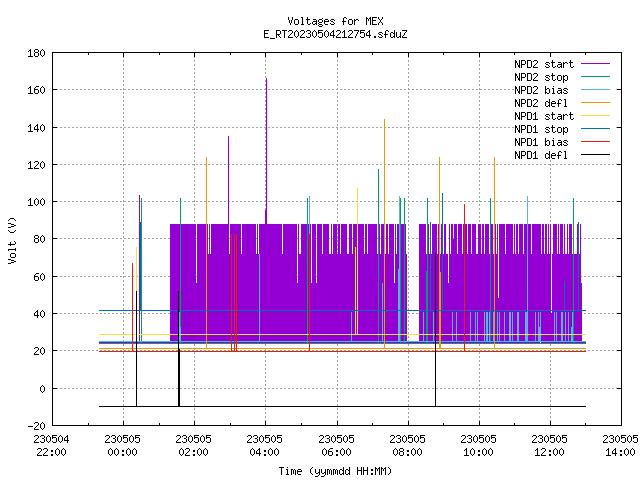
Task: Click the dark blue NPD1 stop legend line
Action: click(595, 129)
